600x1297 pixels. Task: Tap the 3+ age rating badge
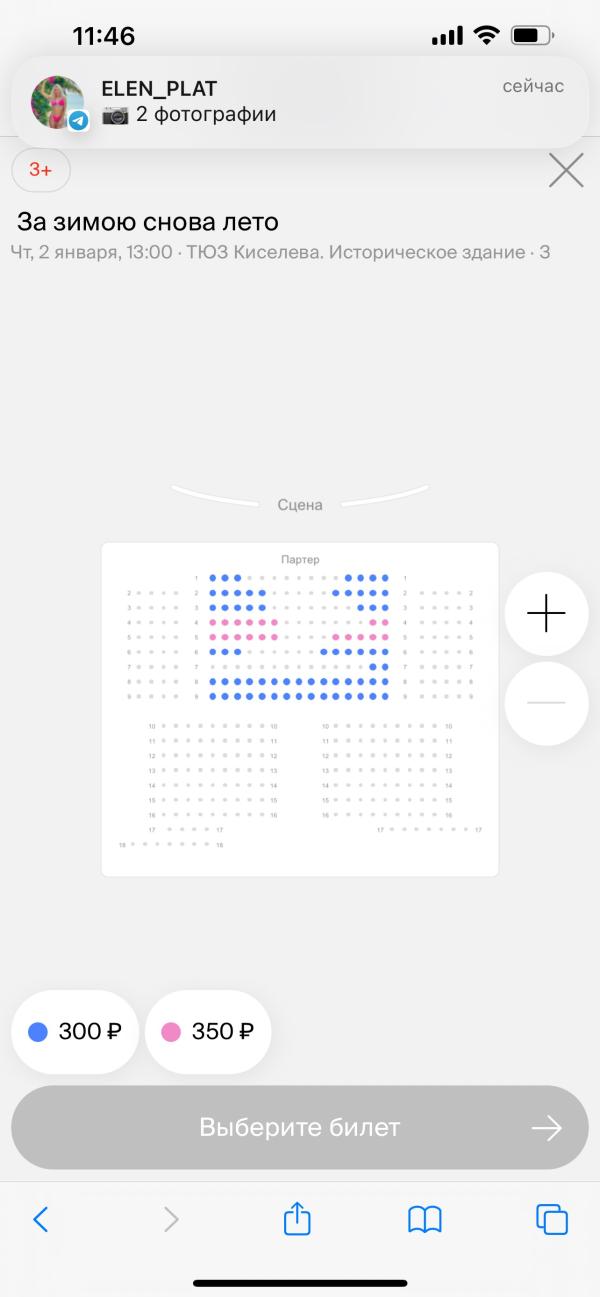(x=41, y=170)
